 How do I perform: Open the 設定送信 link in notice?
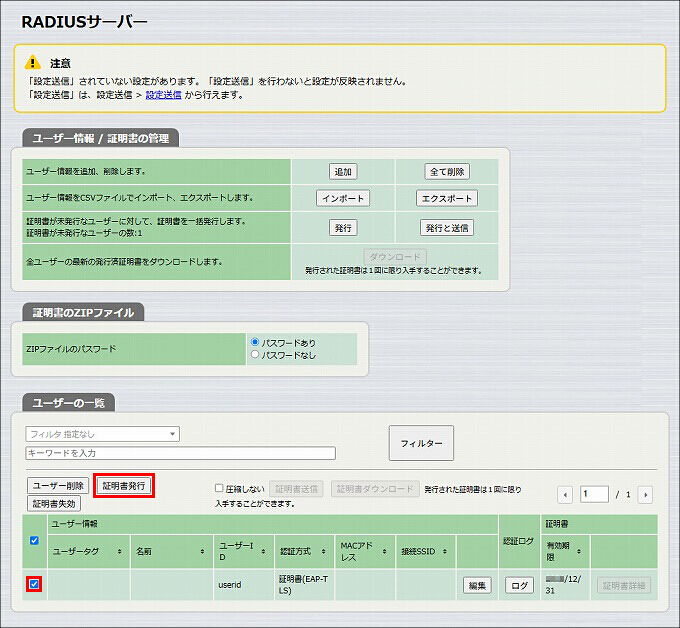163,95
